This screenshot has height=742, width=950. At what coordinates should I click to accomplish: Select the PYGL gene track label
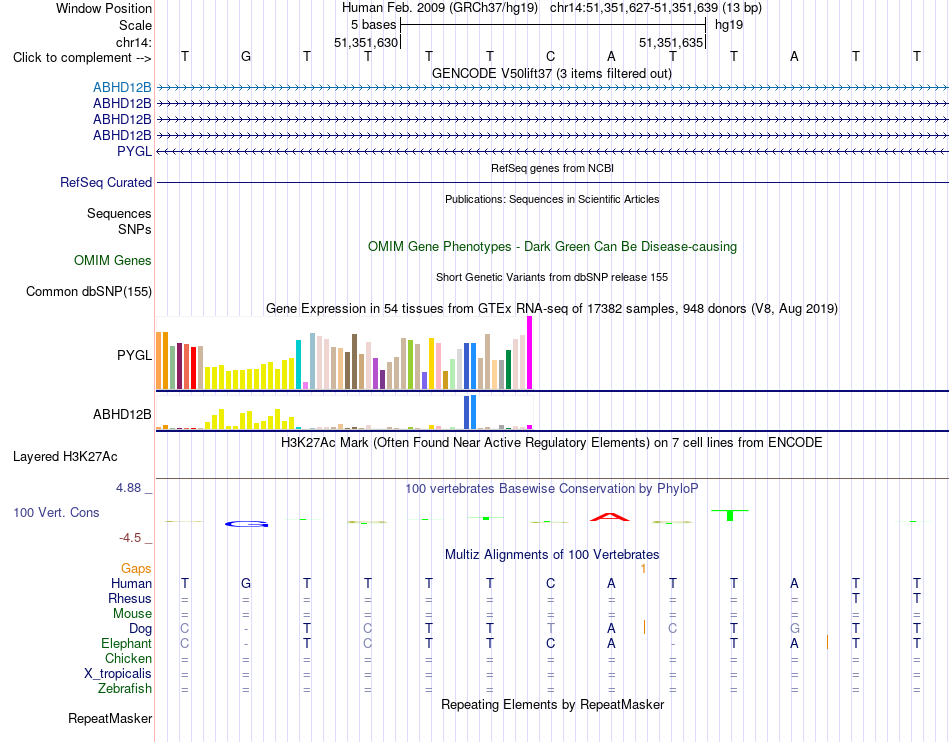pos(134,151)
